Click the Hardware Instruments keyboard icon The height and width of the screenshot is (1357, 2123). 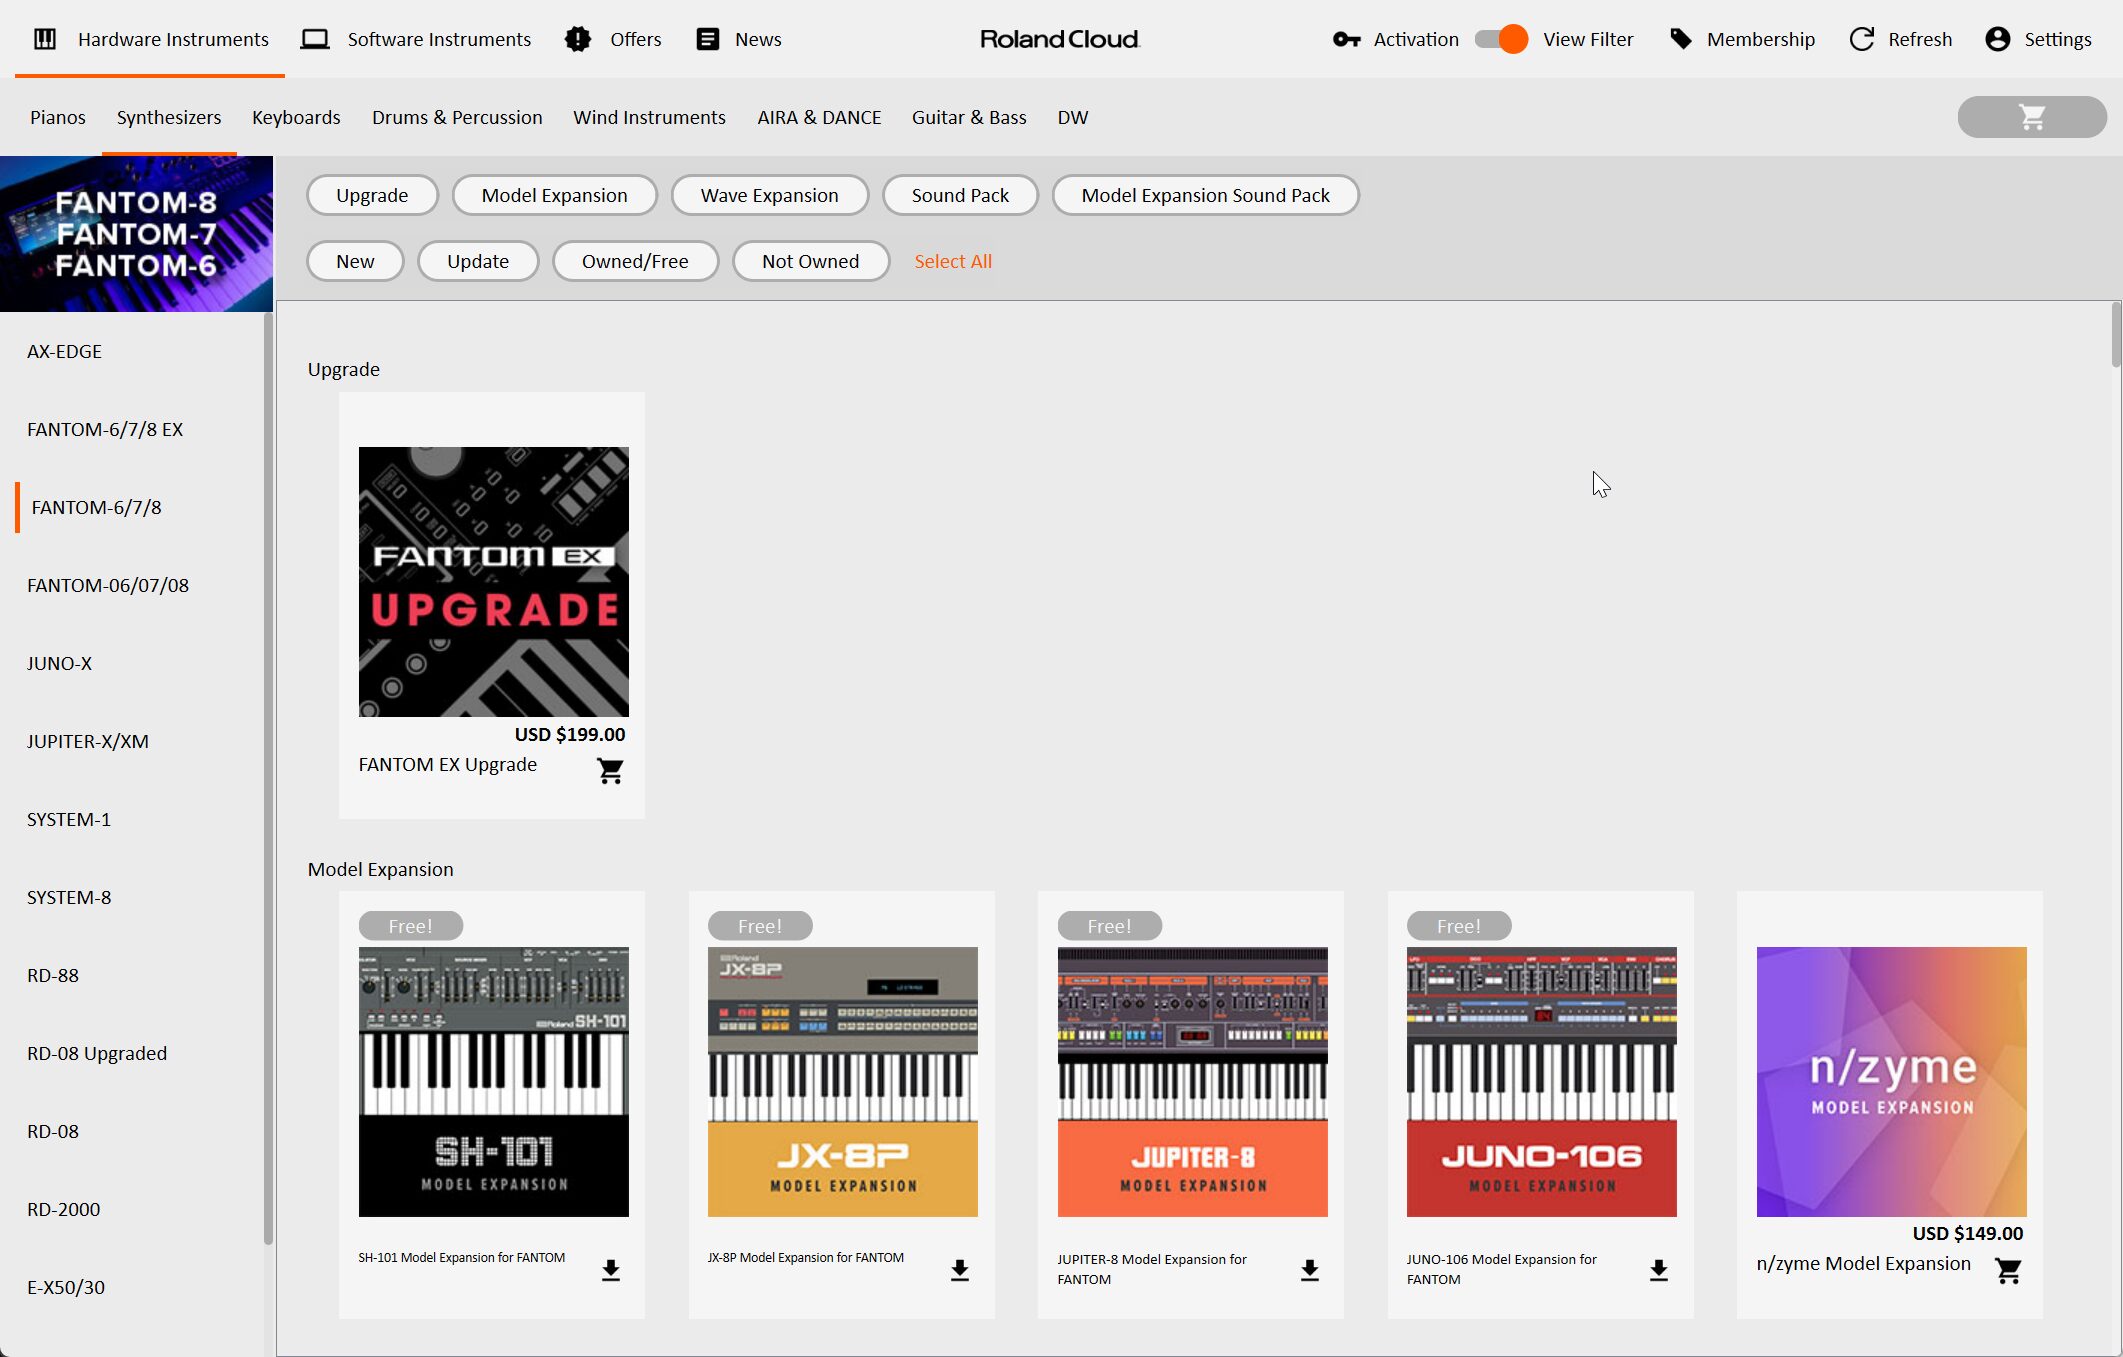45,39
